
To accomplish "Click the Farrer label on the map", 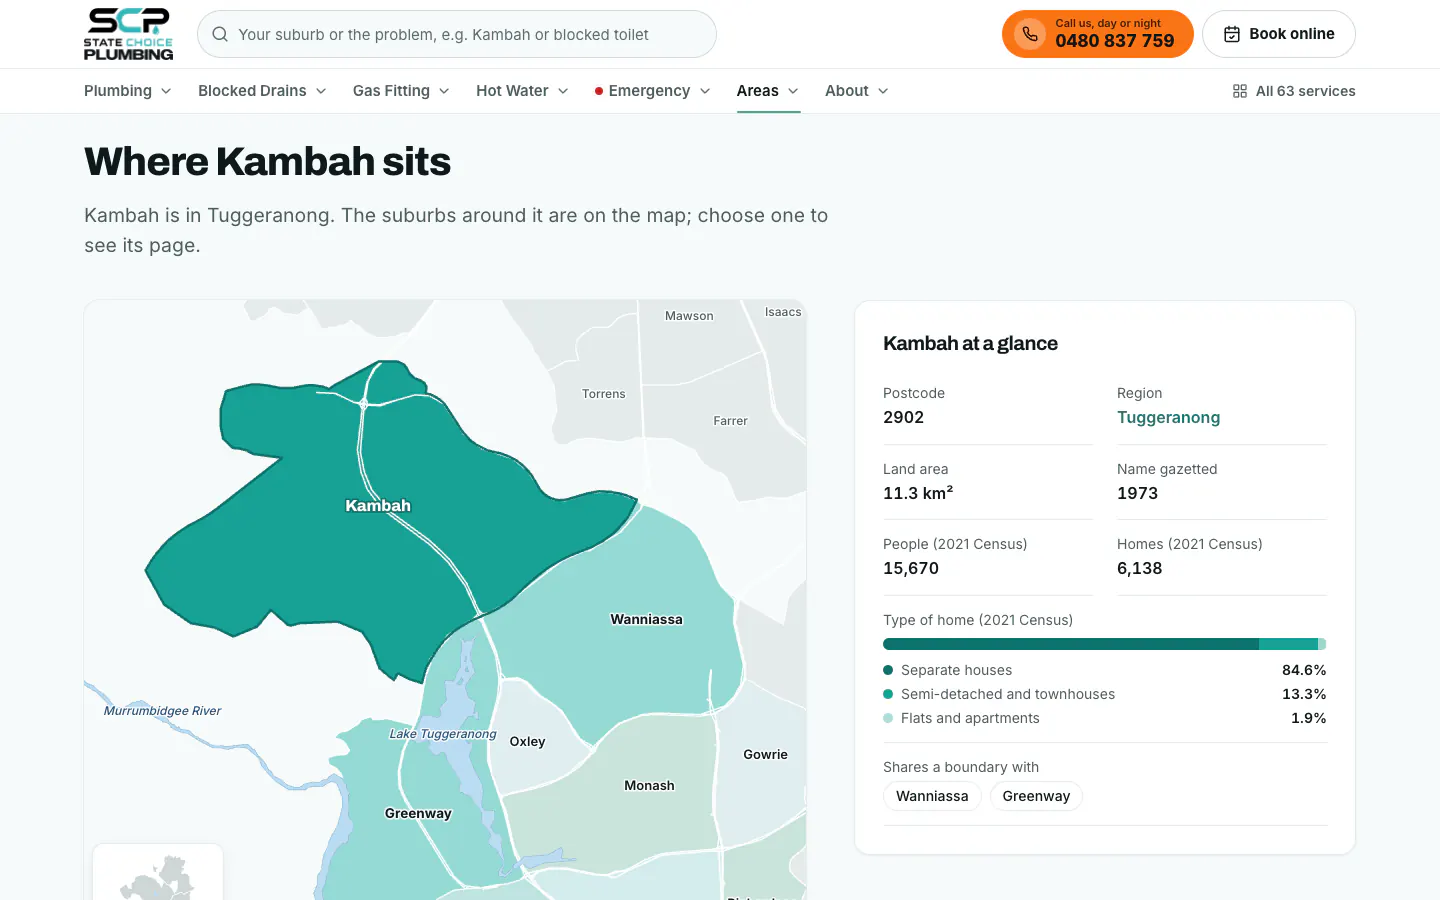I will (x=730, y=421).
